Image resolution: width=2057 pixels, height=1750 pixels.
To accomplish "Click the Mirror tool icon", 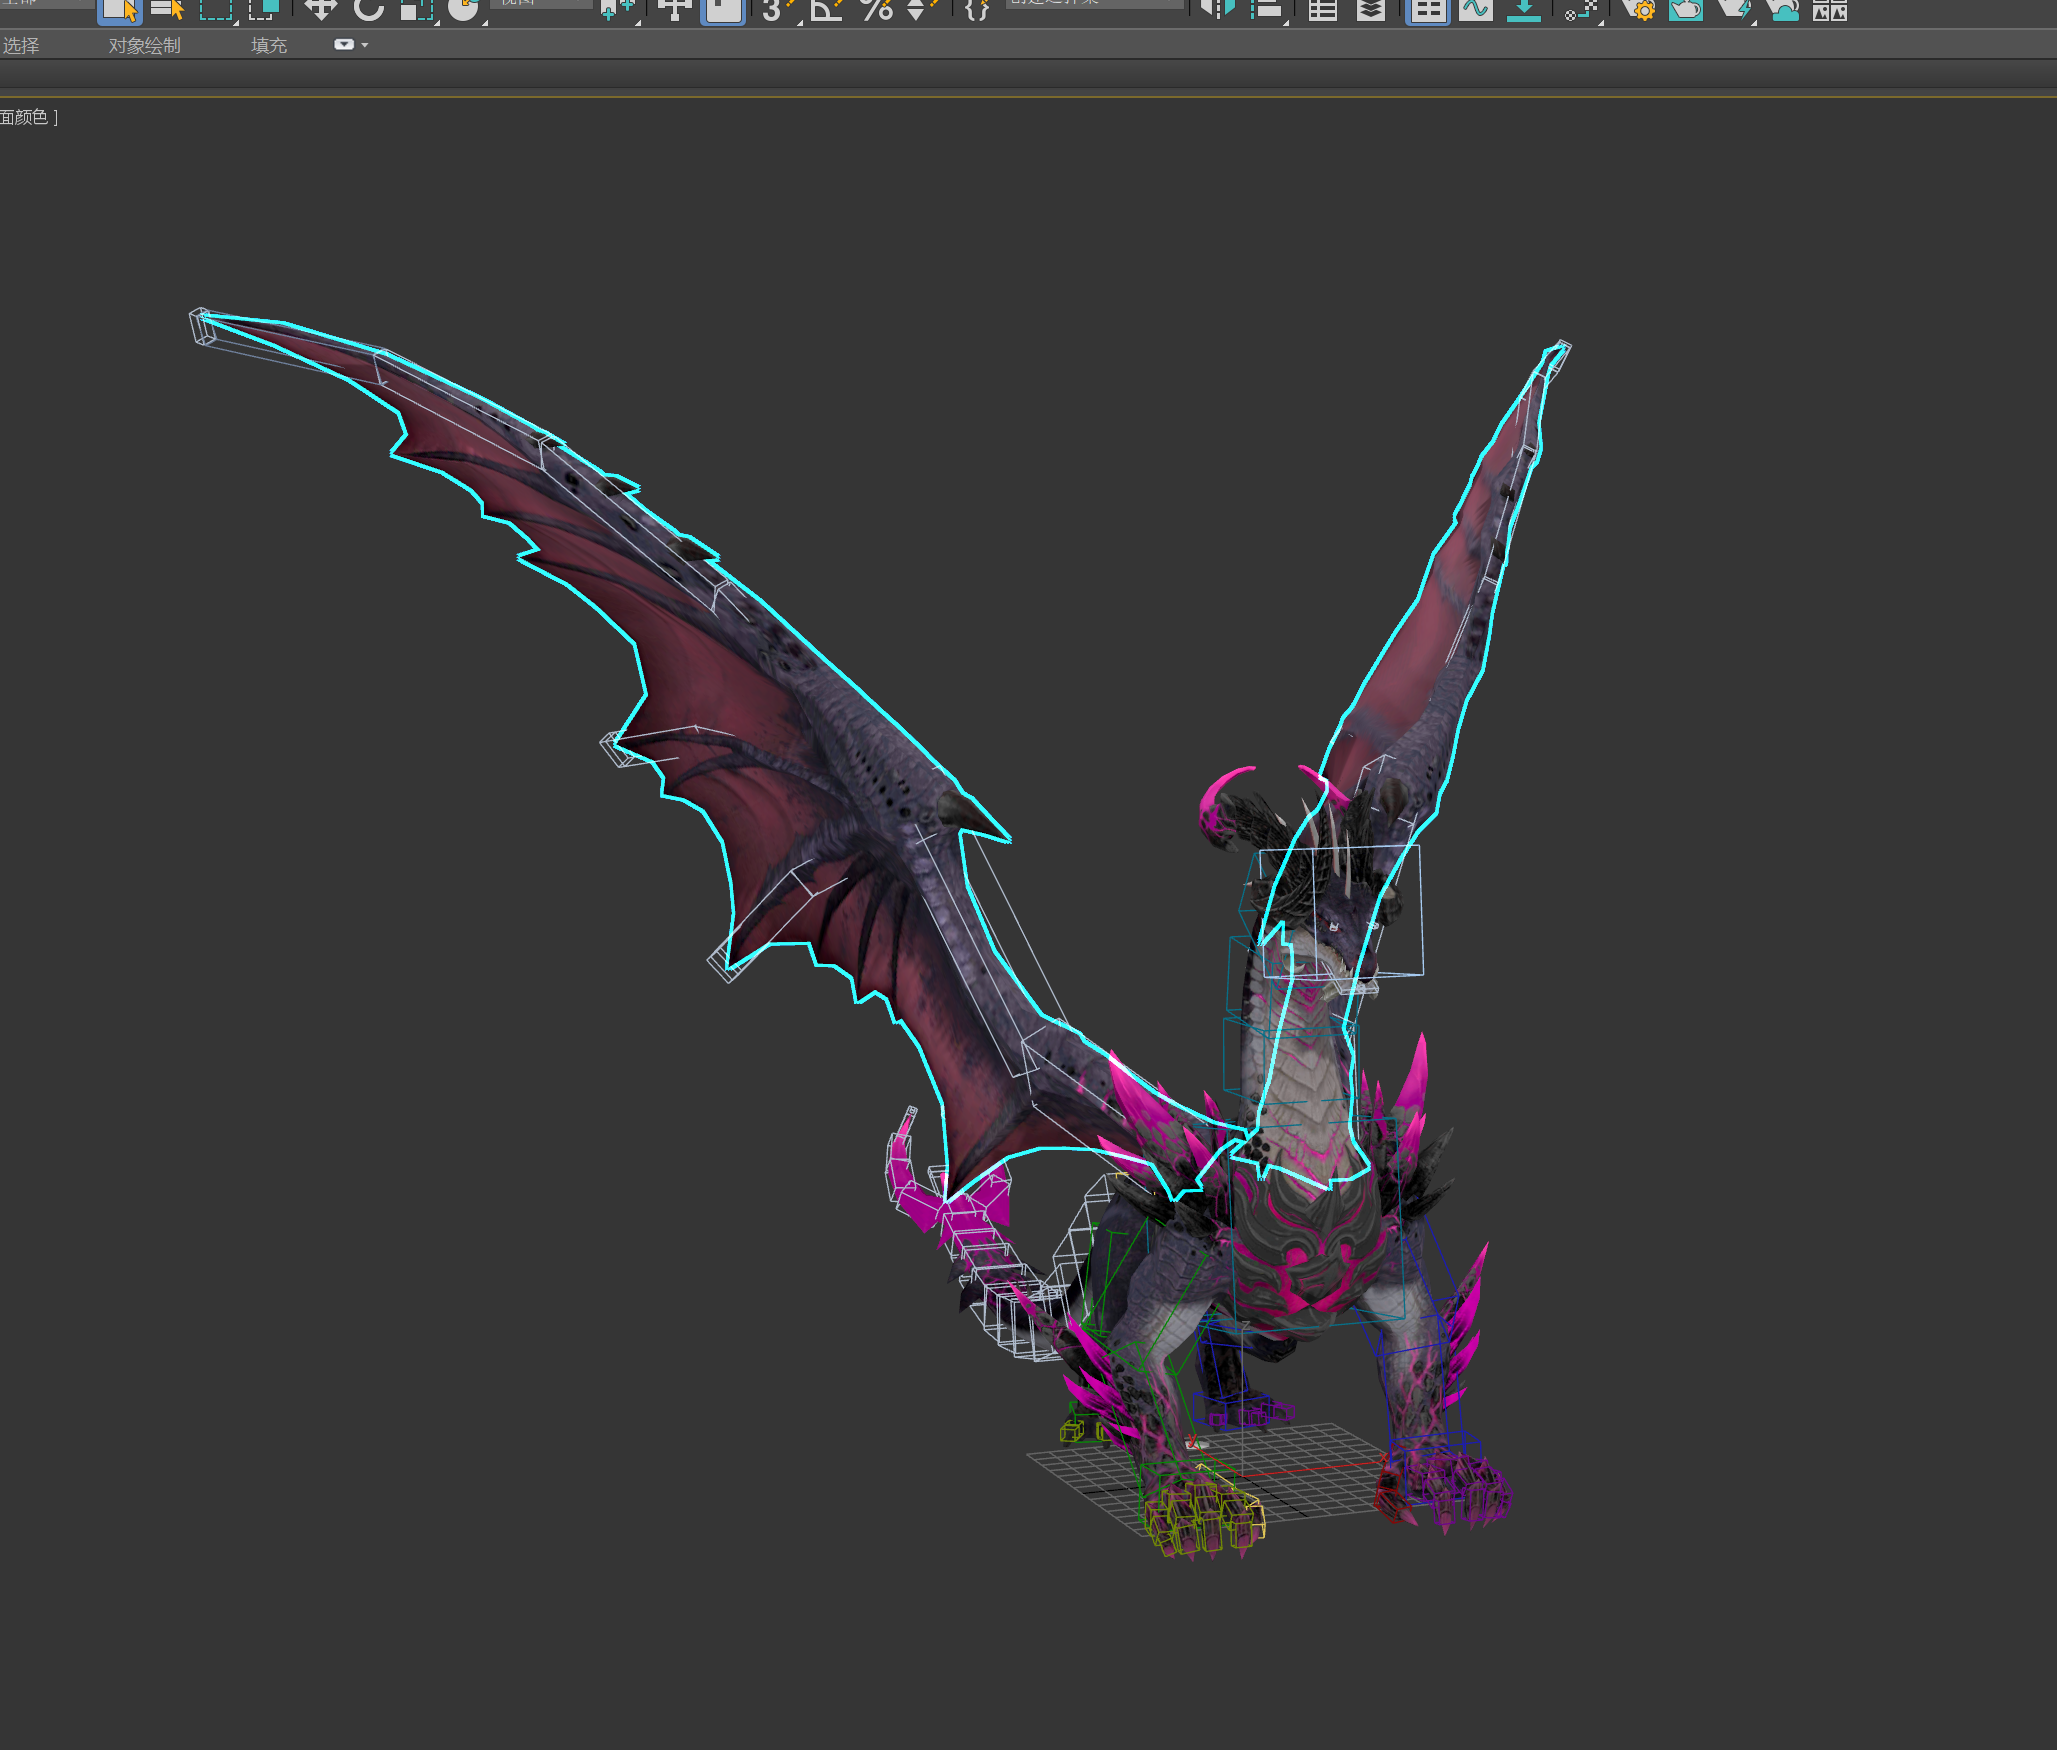I will [1217, 10].
